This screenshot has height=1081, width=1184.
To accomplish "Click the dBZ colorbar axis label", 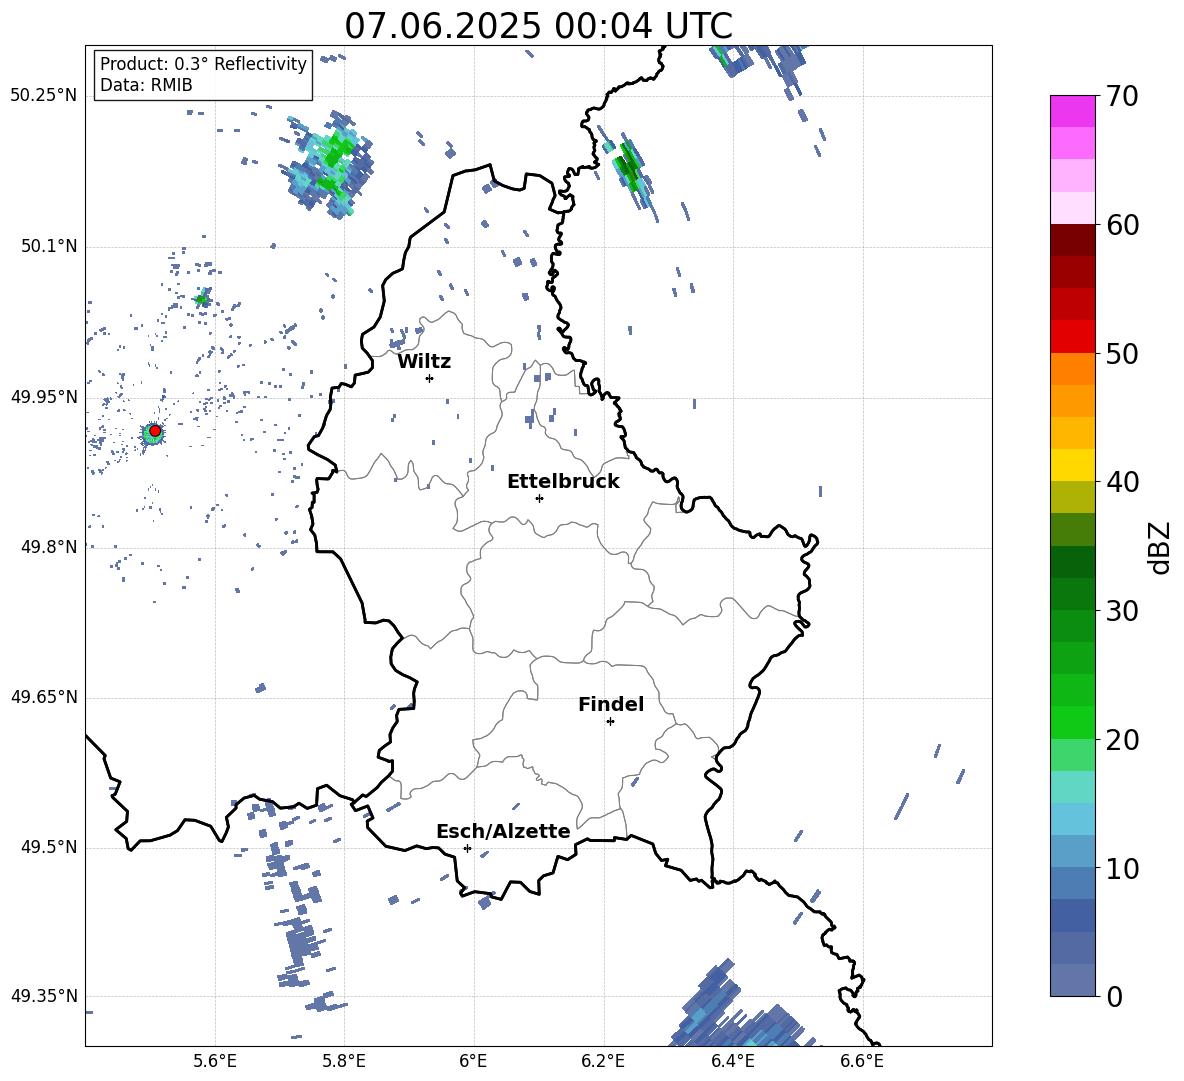I will (1159, 547).
